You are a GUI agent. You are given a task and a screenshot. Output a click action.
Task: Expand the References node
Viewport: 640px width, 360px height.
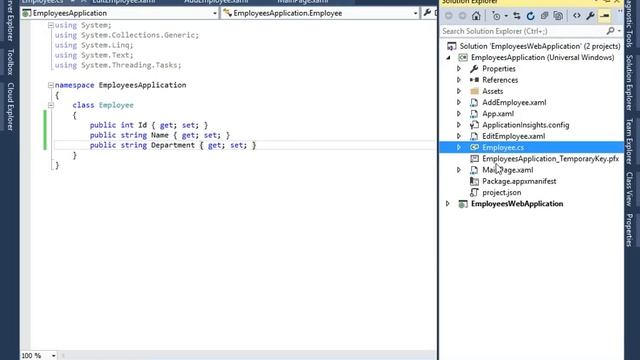coord(459,80)
